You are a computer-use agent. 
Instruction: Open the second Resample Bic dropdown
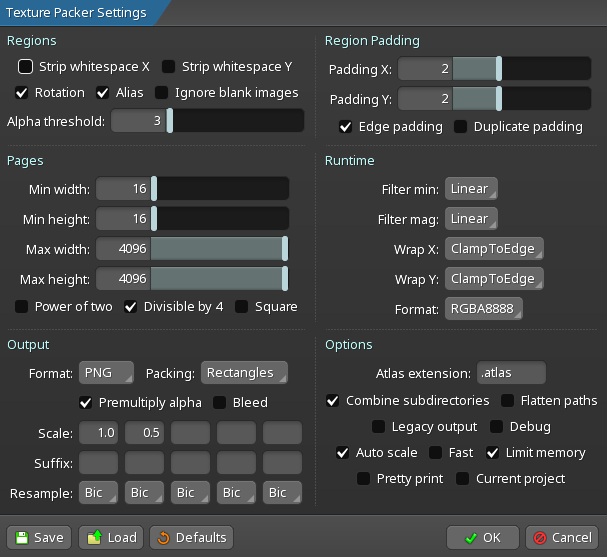144,492
